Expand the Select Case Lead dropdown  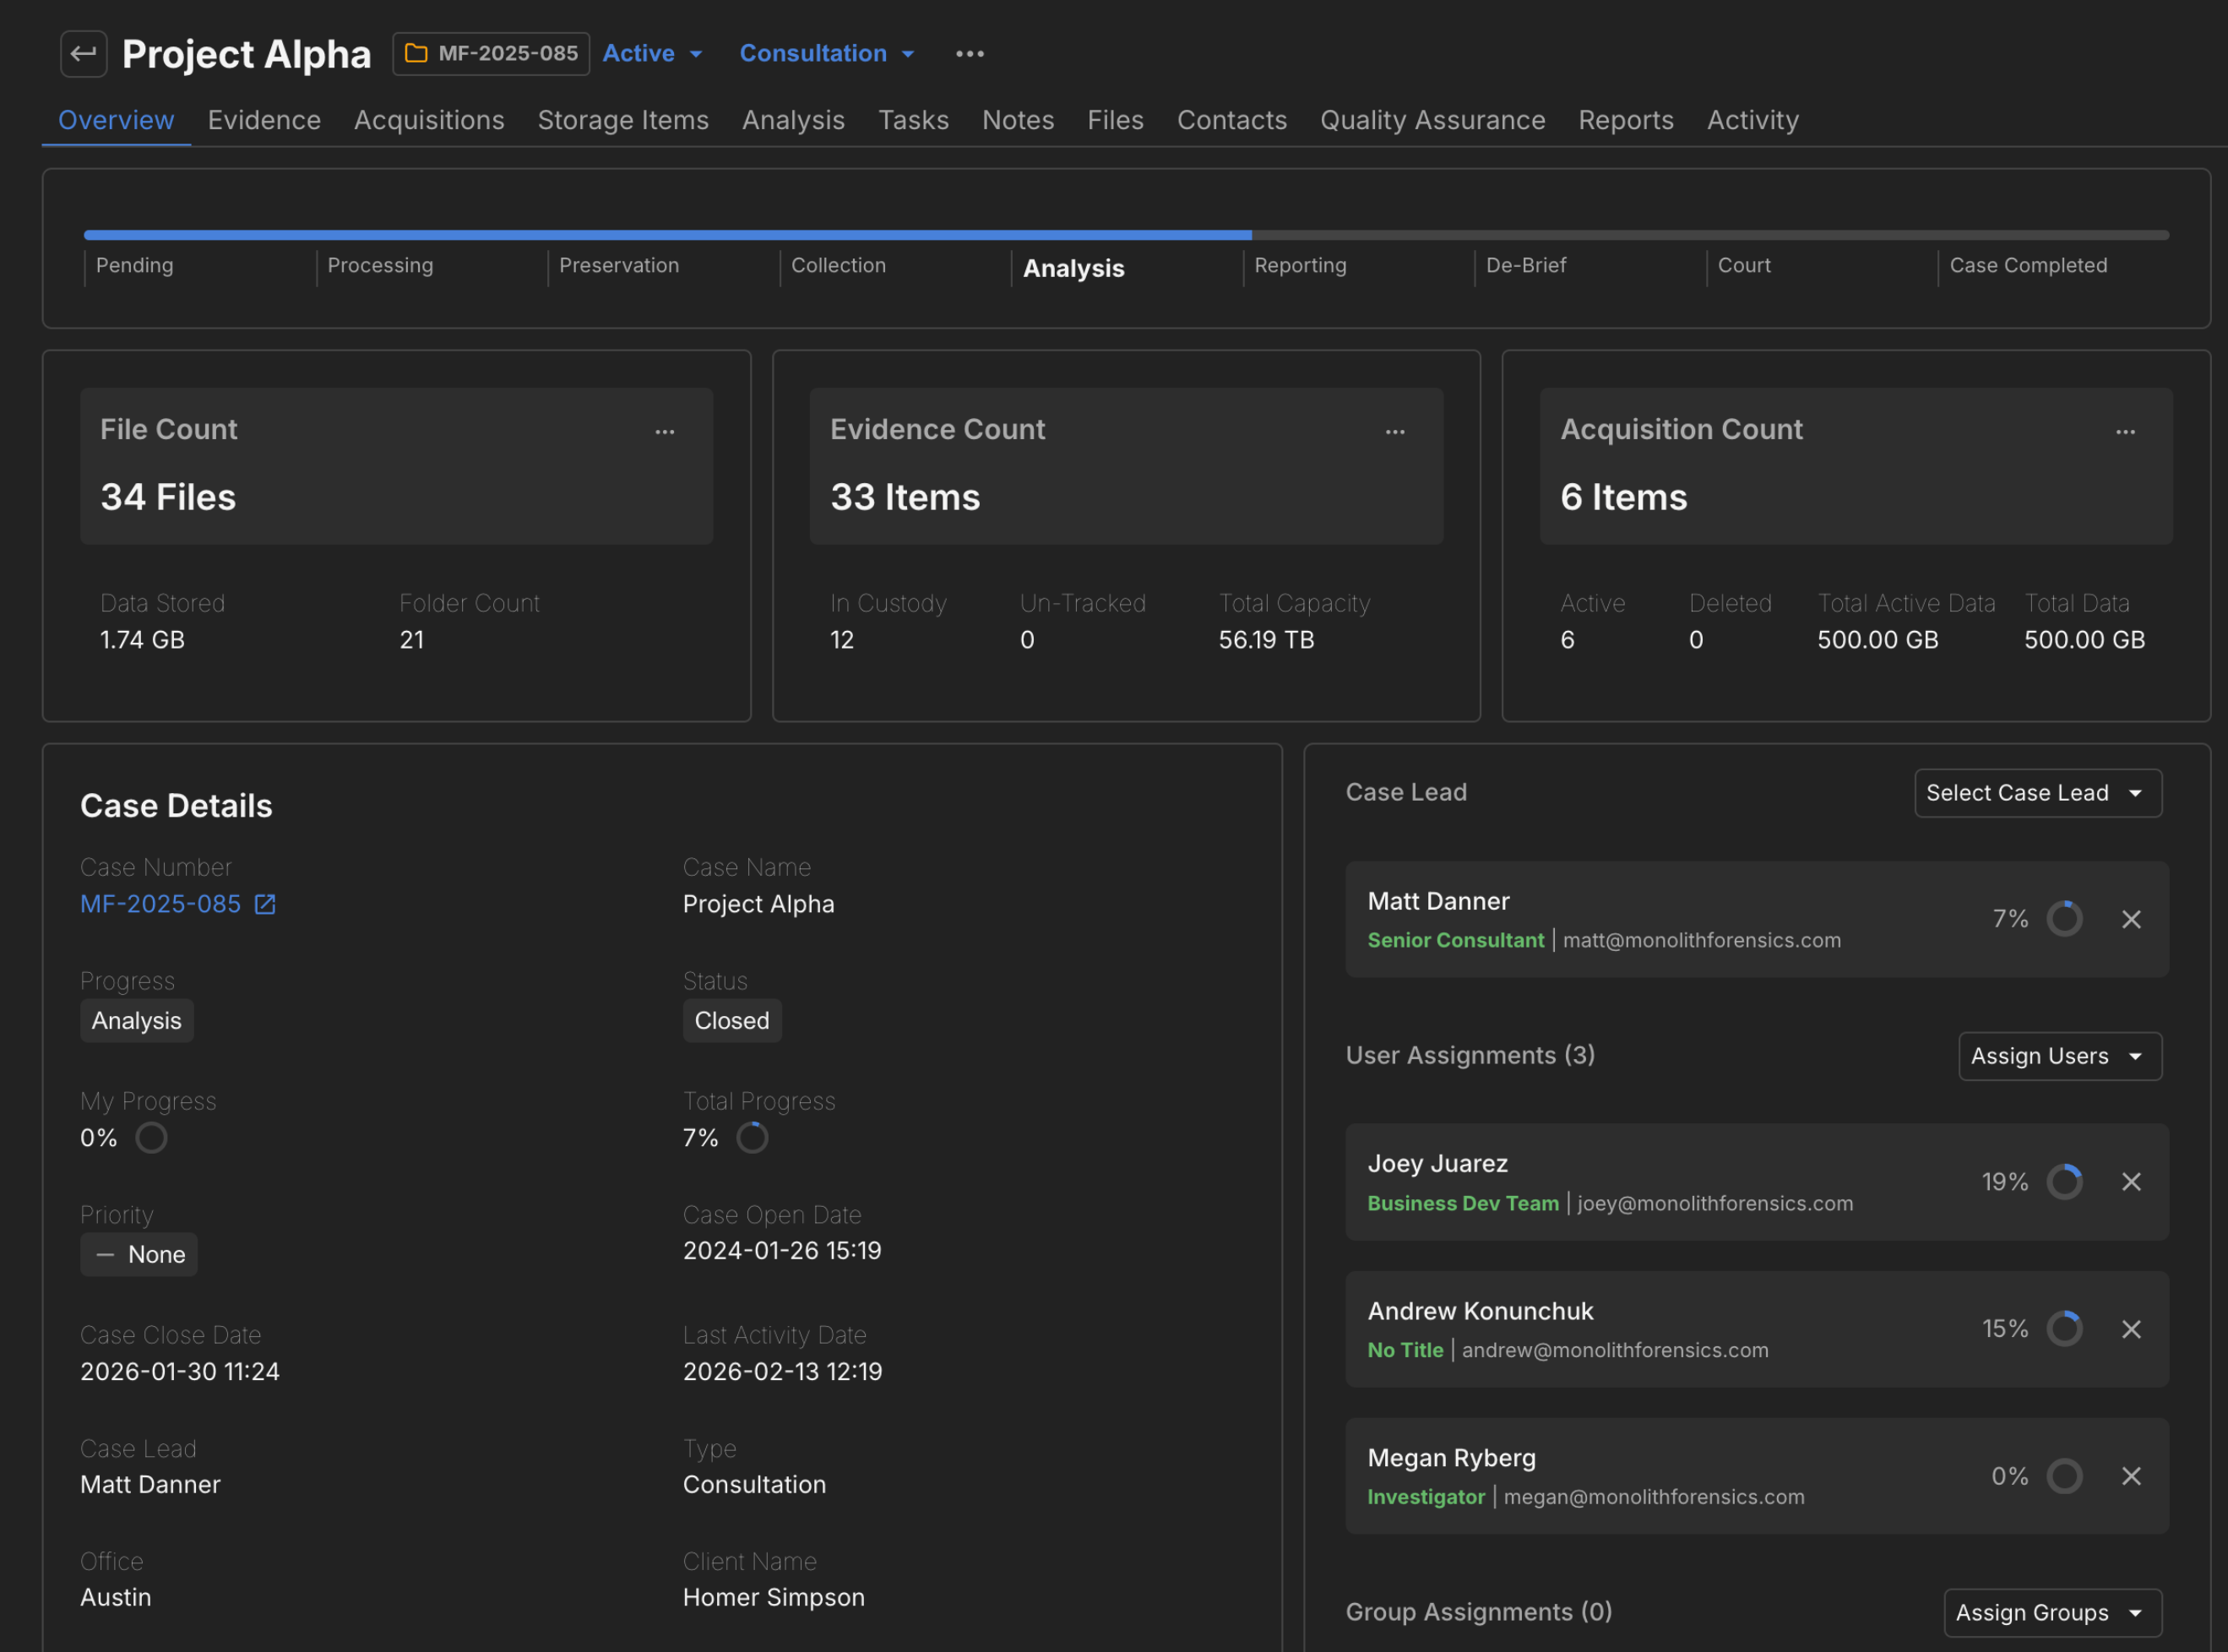point(2037,793)
